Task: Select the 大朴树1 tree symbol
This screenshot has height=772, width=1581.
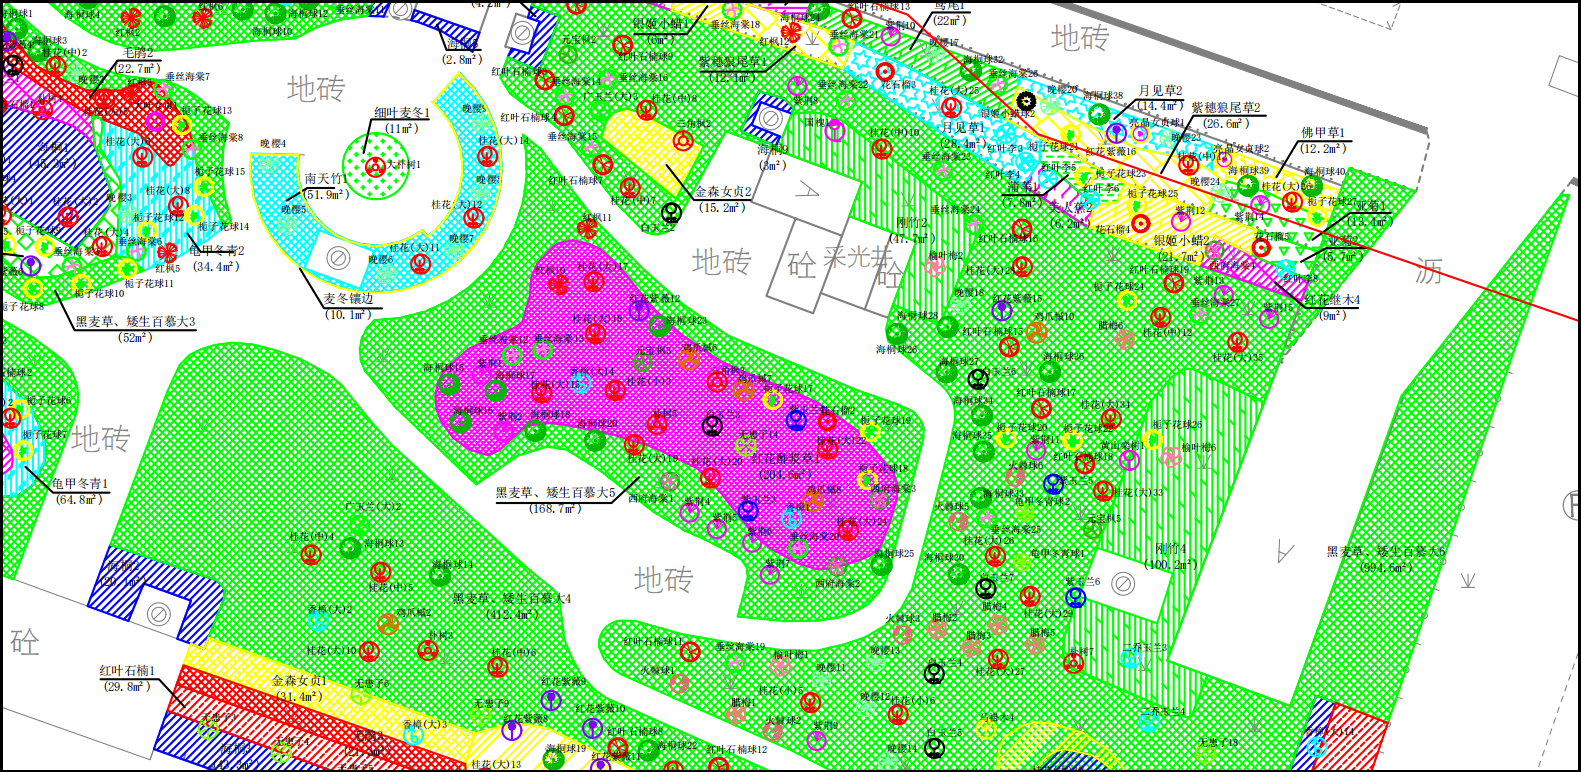Action: (x=376, y=166)
